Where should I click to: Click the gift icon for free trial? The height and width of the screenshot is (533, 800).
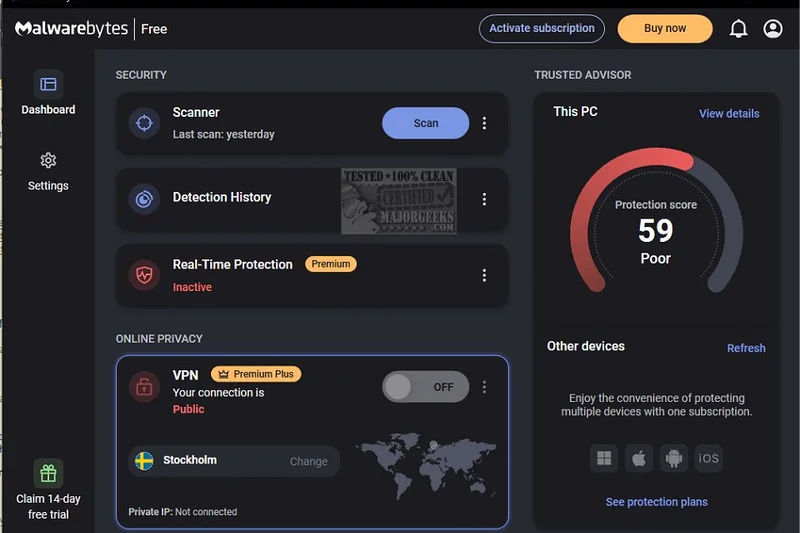[48, 473]
